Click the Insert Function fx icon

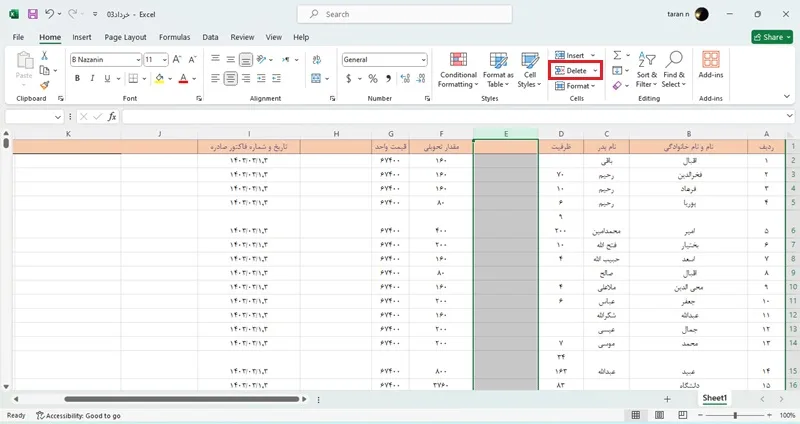(112, 117)
